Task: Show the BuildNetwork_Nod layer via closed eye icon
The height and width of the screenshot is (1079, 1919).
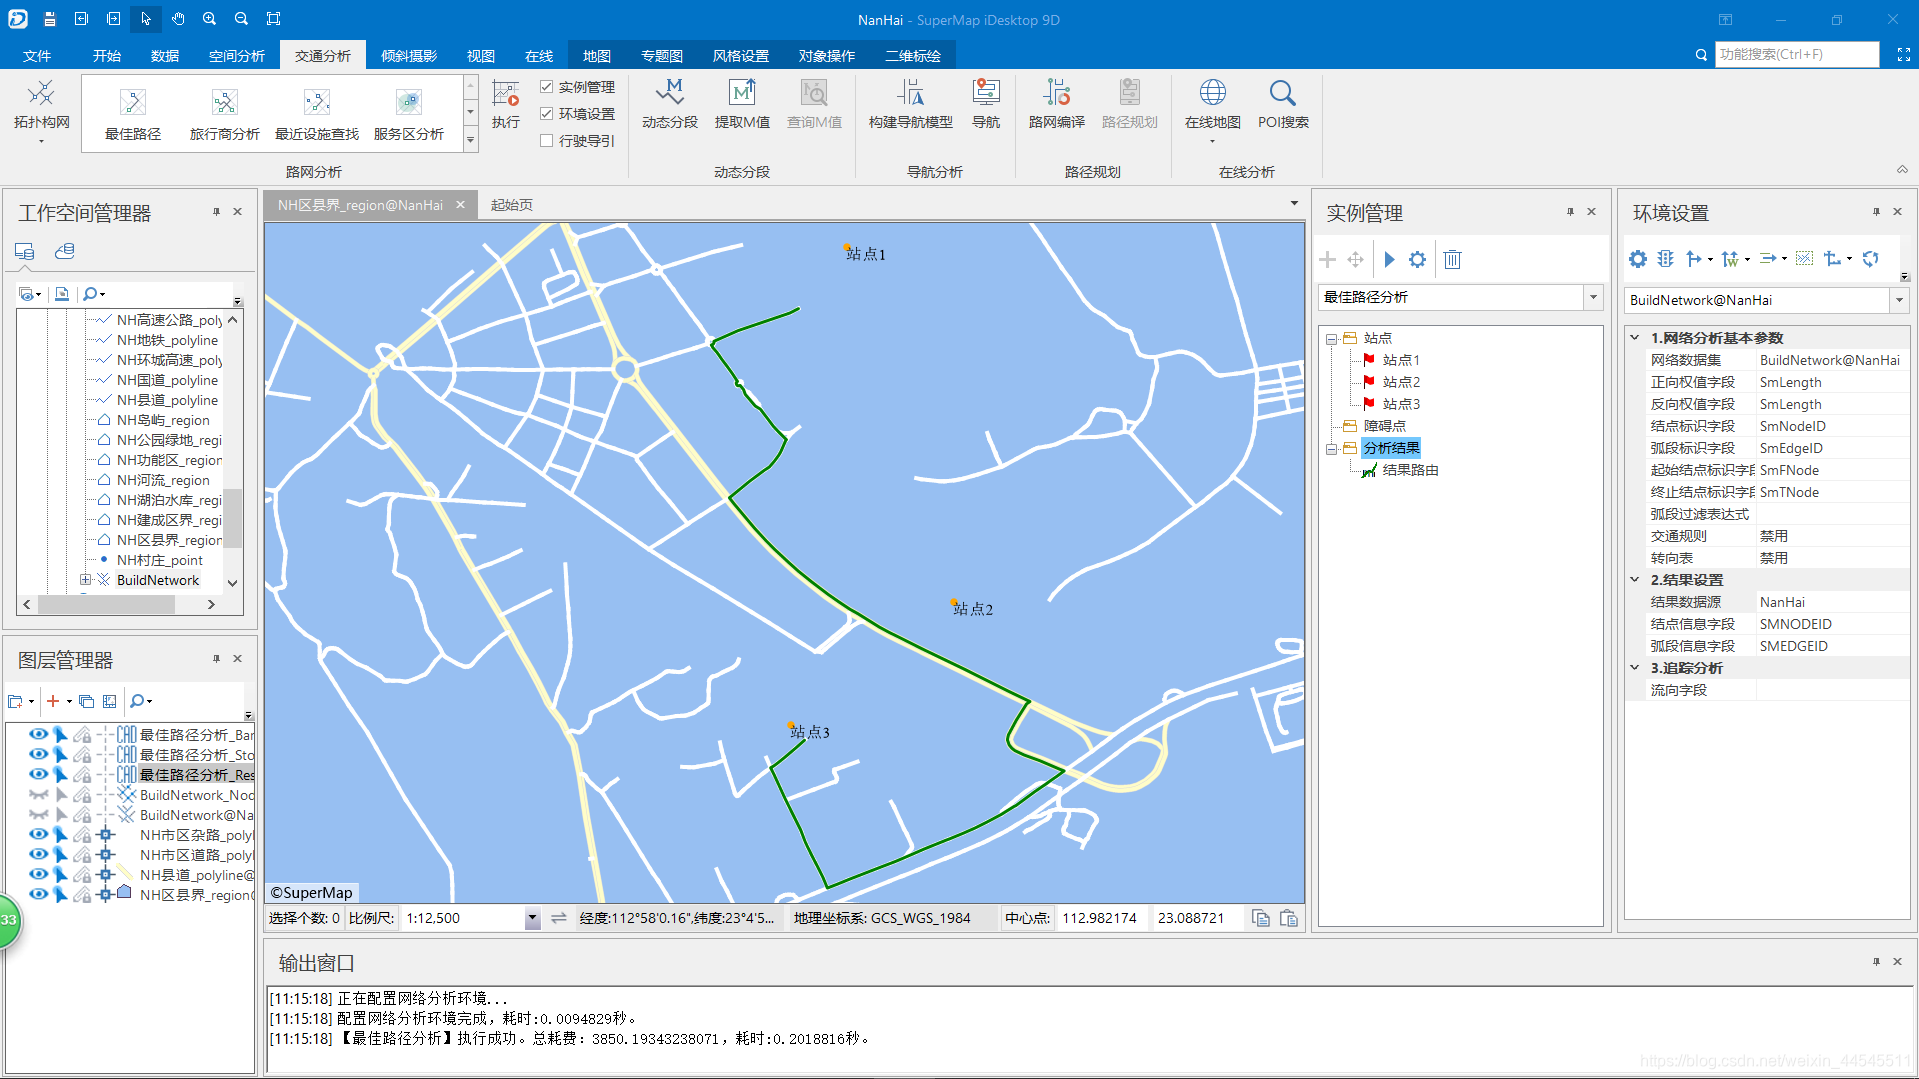Action: coord(38,795)
